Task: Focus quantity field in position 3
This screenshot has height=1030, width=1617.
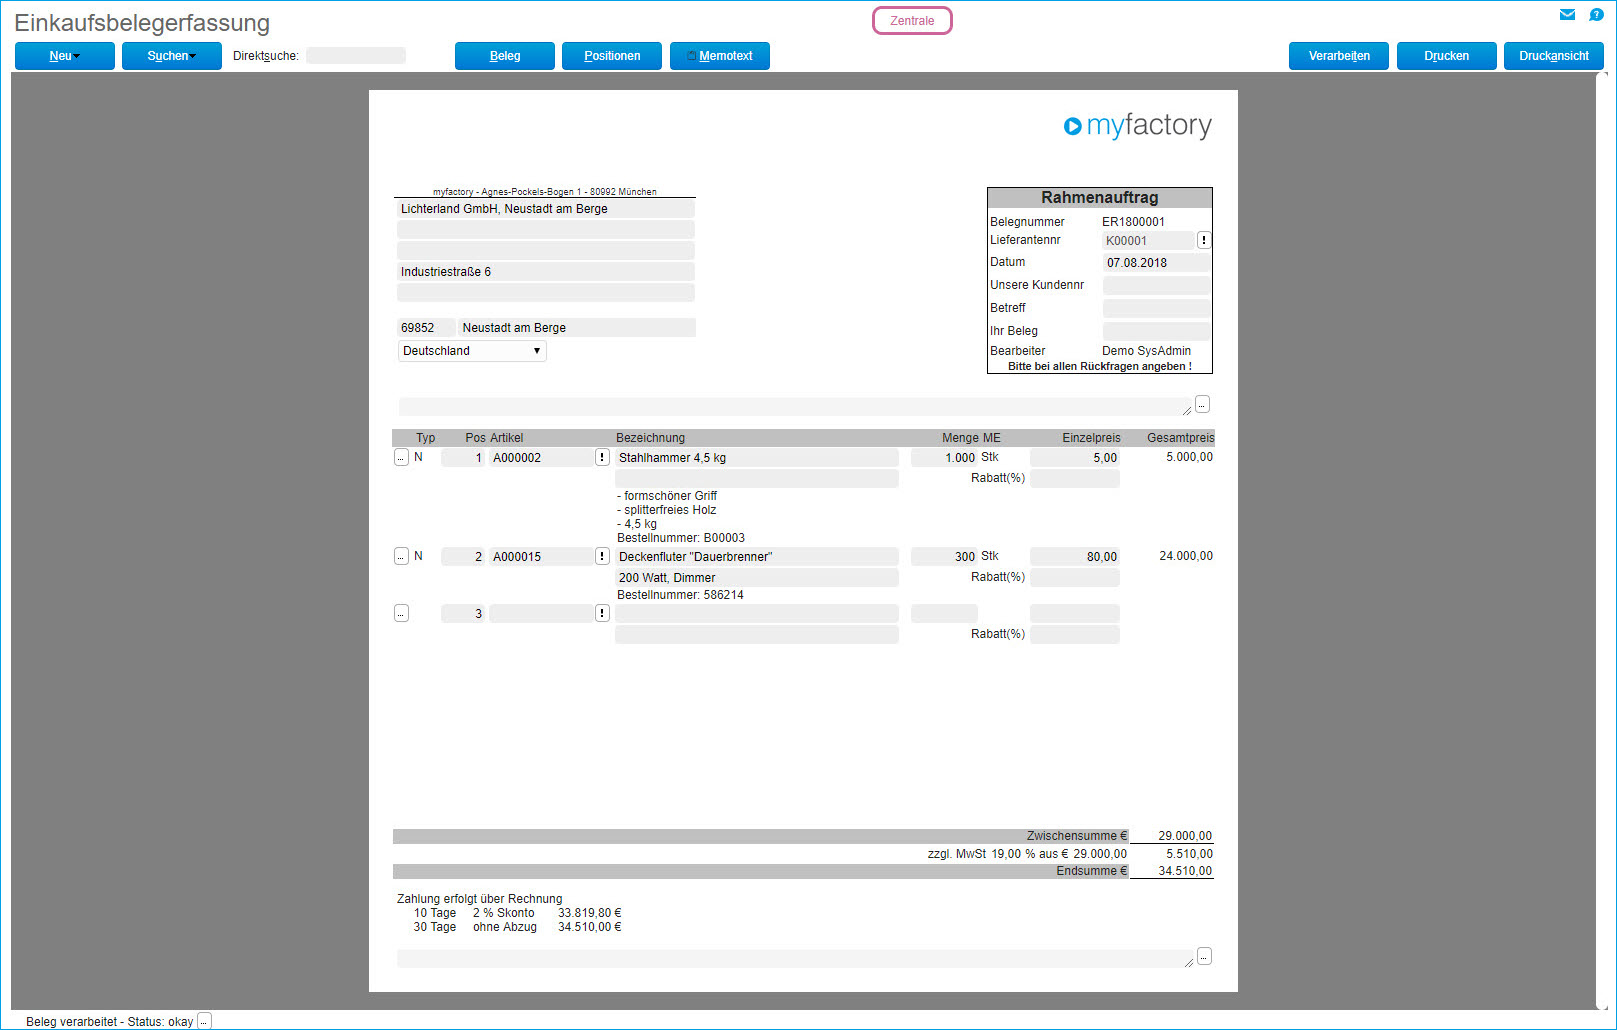Action: 944,614
